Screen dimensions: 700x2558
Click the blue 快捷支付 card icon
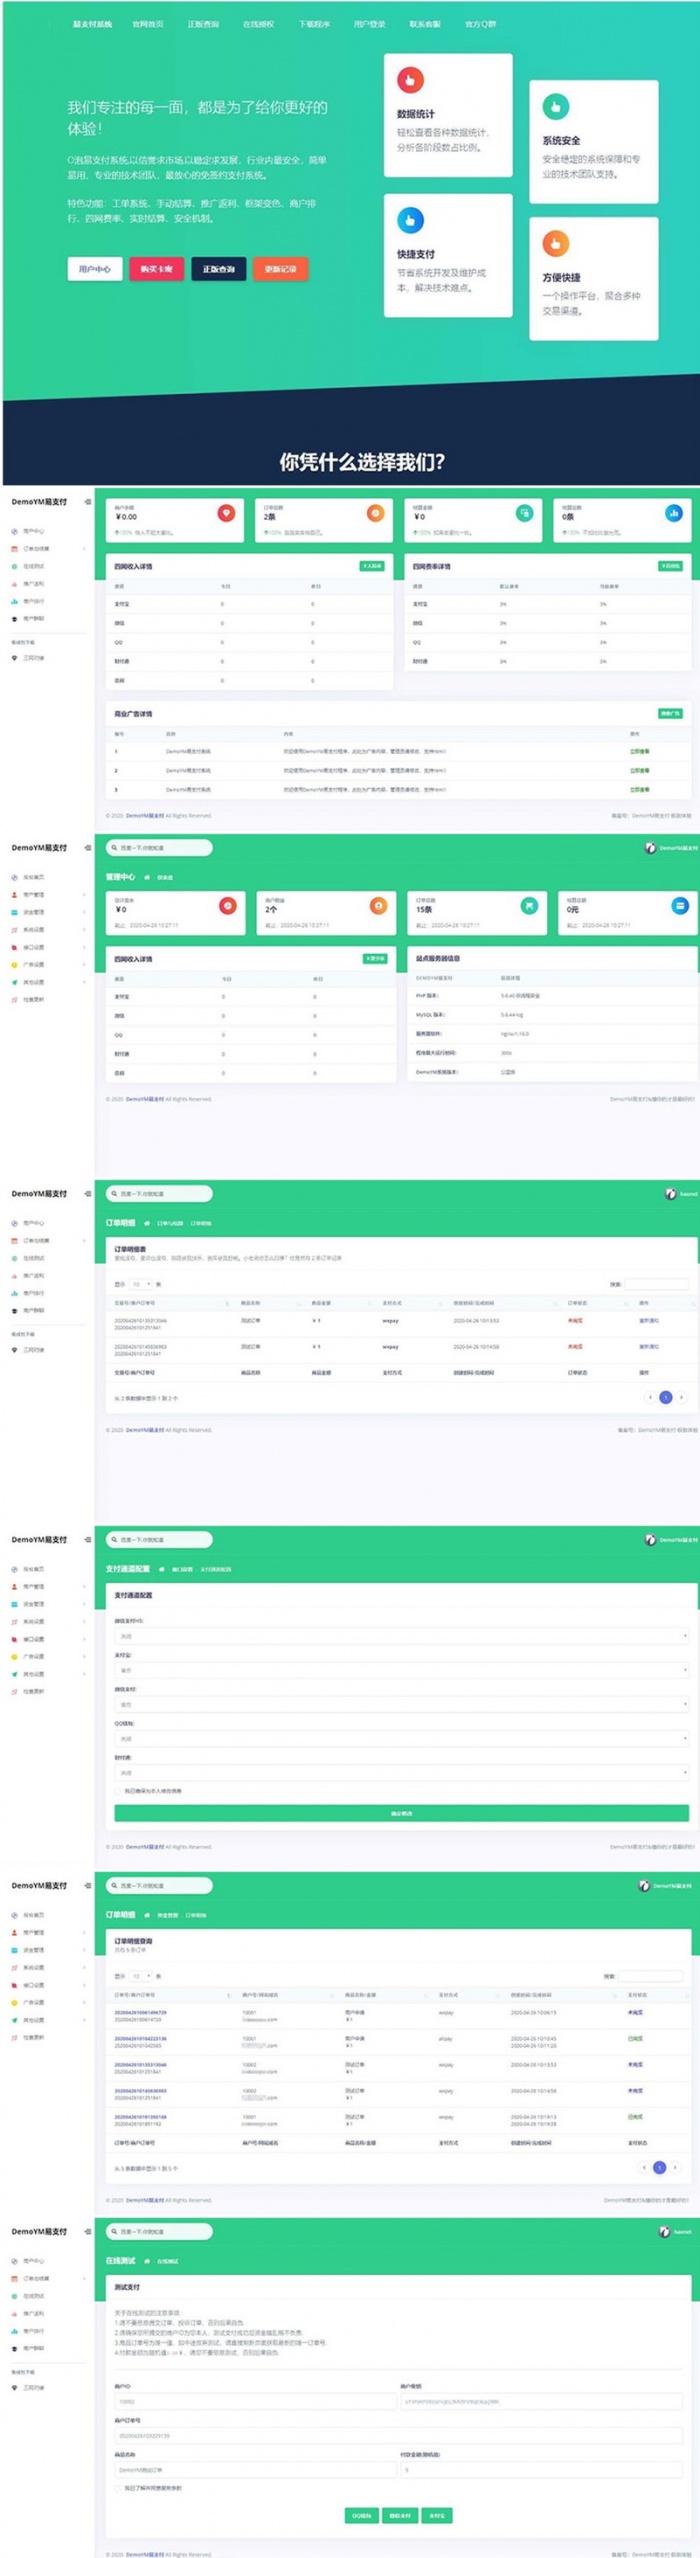pos(410,220)
